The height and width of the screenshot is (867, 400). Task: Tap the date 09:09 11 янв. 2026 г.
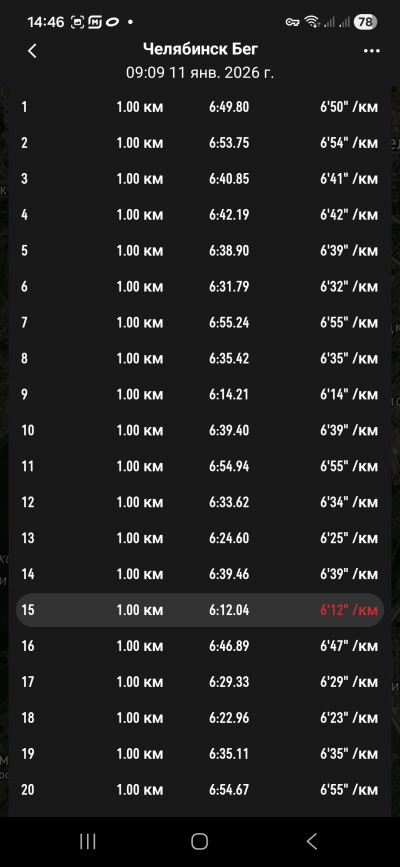(200, 72)
